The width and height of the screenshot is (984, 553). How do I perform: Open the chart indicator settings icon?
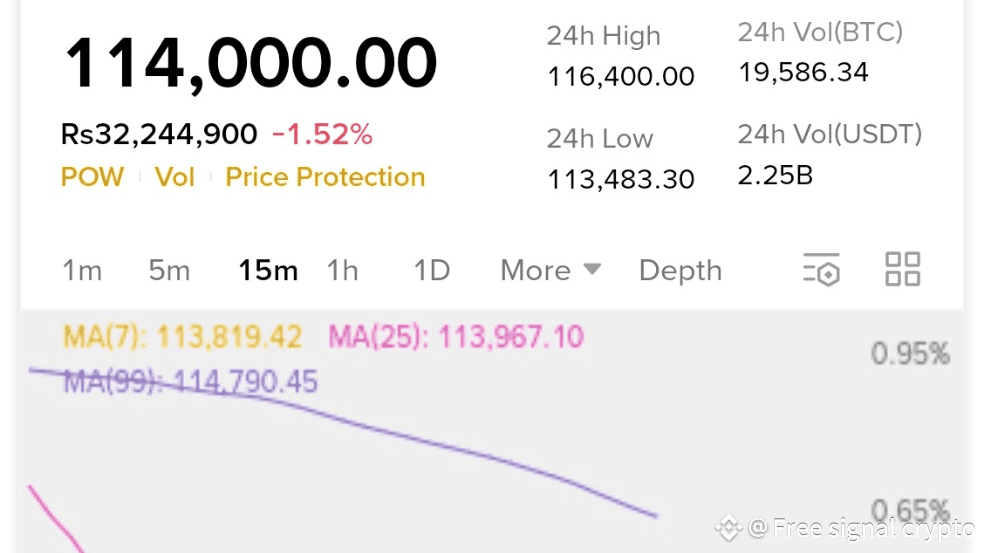tap(821, 270)
